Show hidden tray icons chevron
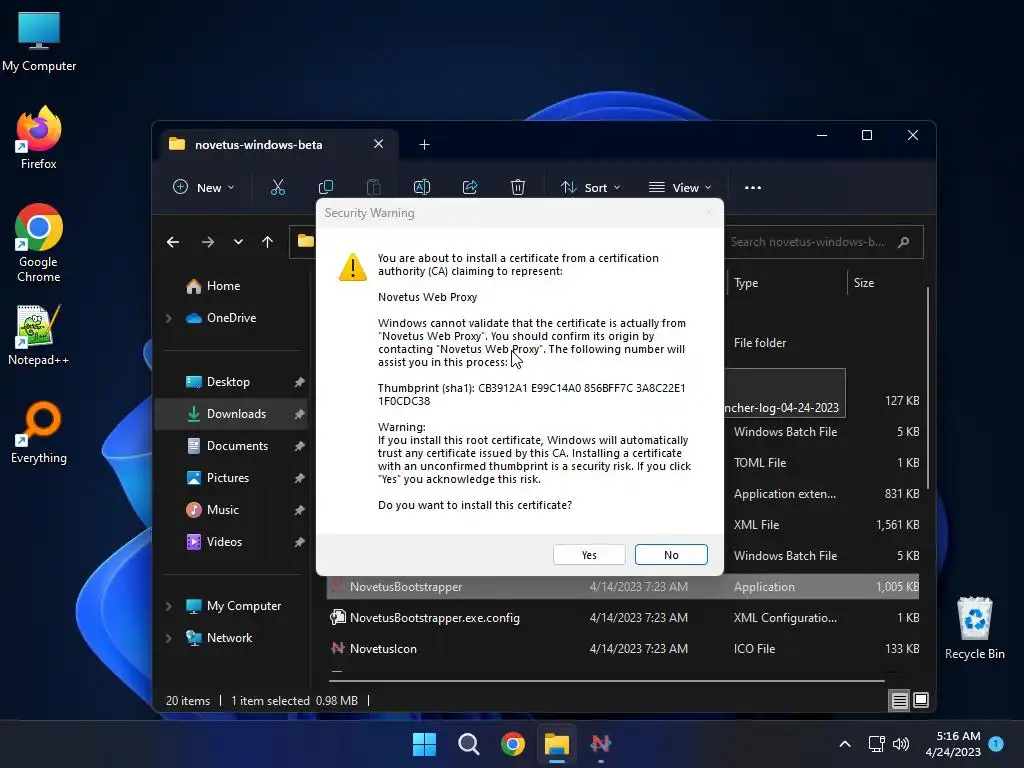 tap(844, 744)
